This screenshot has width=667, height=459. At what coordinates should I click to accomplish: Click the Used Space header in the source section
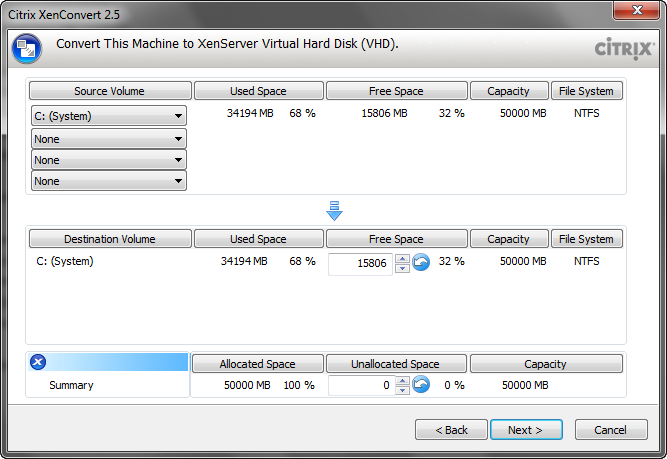click(259, 91)
